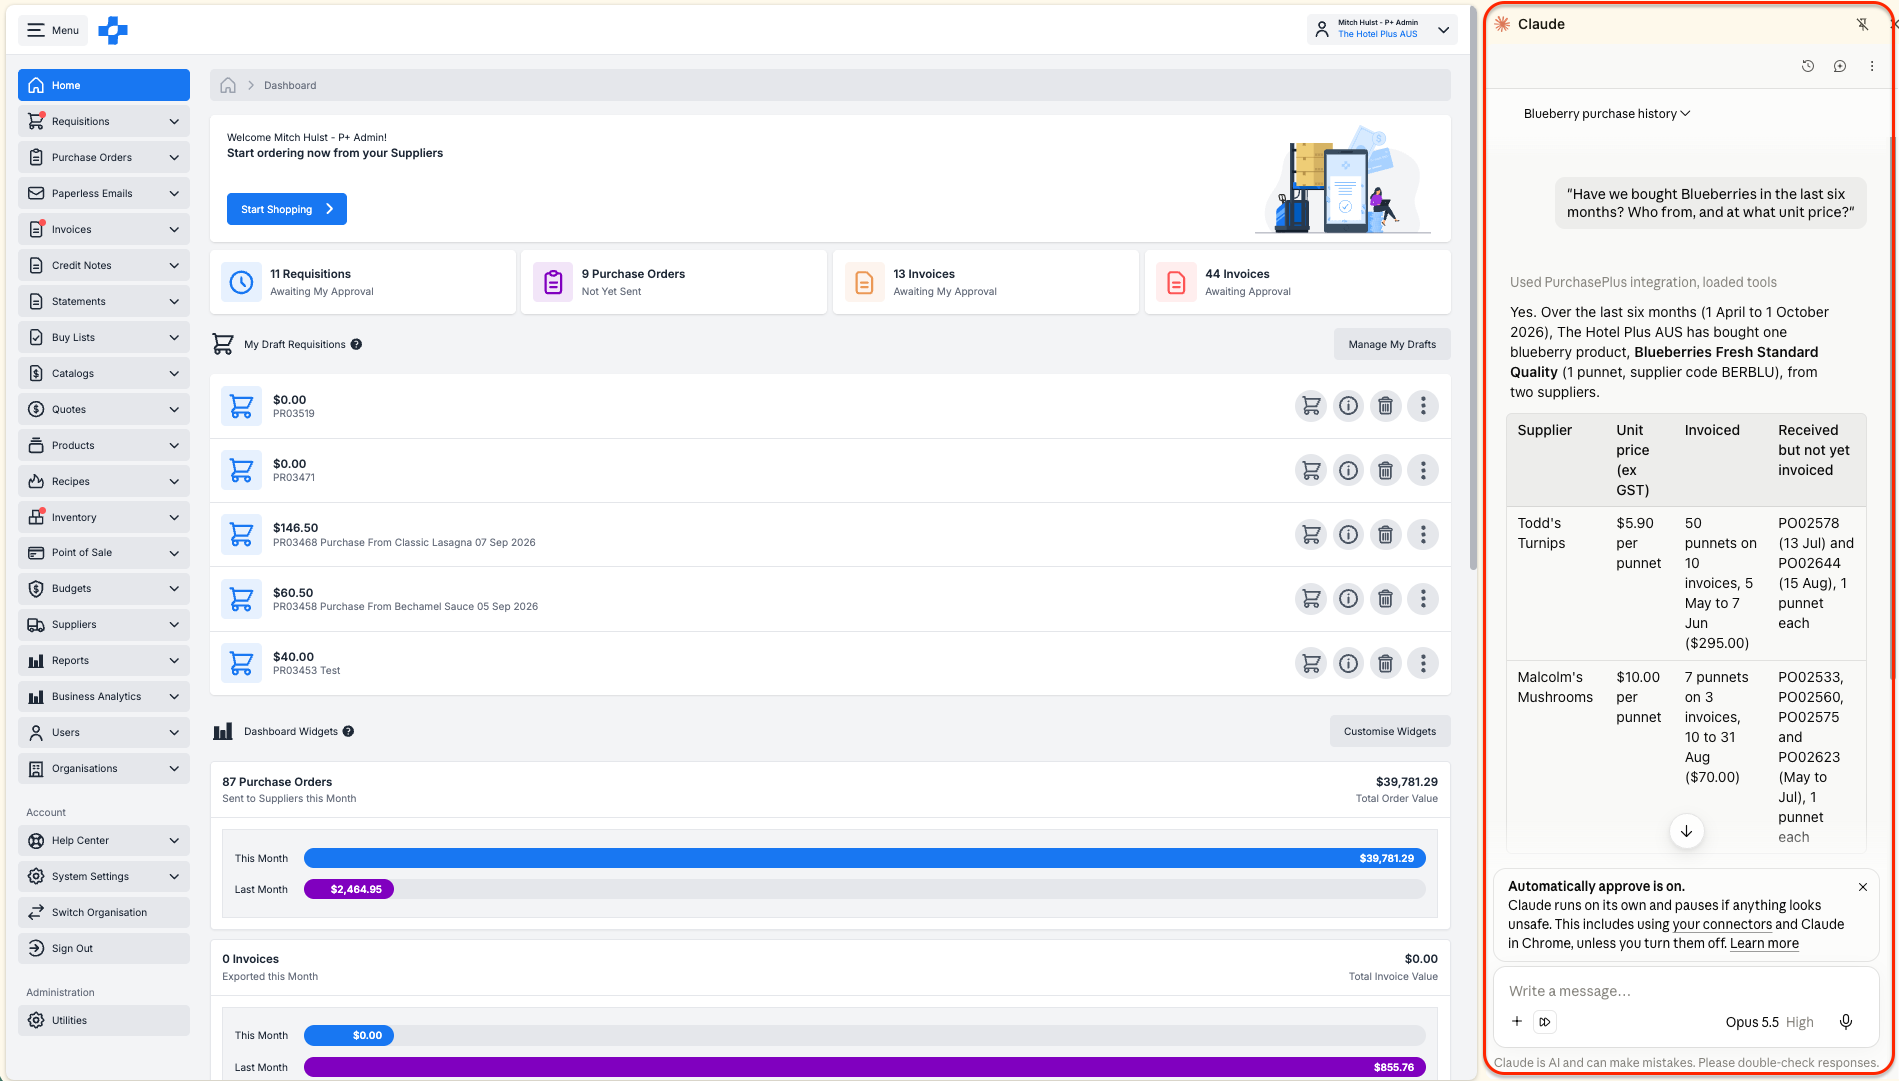Screen dimensions: 1899x1081
Task: Delete draft requisition PR03468
Action: (1385, 534)
